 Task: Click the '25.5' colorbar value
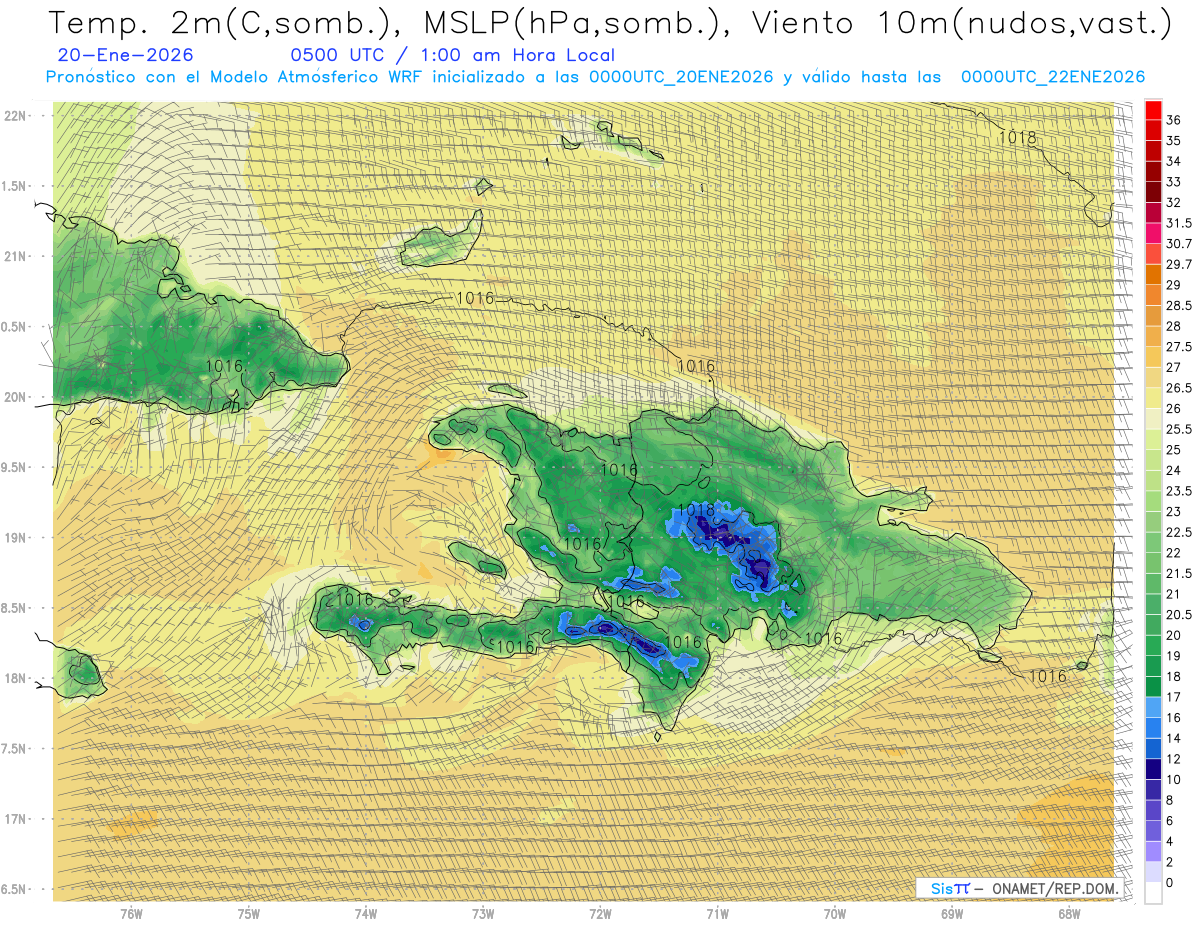[1179, 429]
